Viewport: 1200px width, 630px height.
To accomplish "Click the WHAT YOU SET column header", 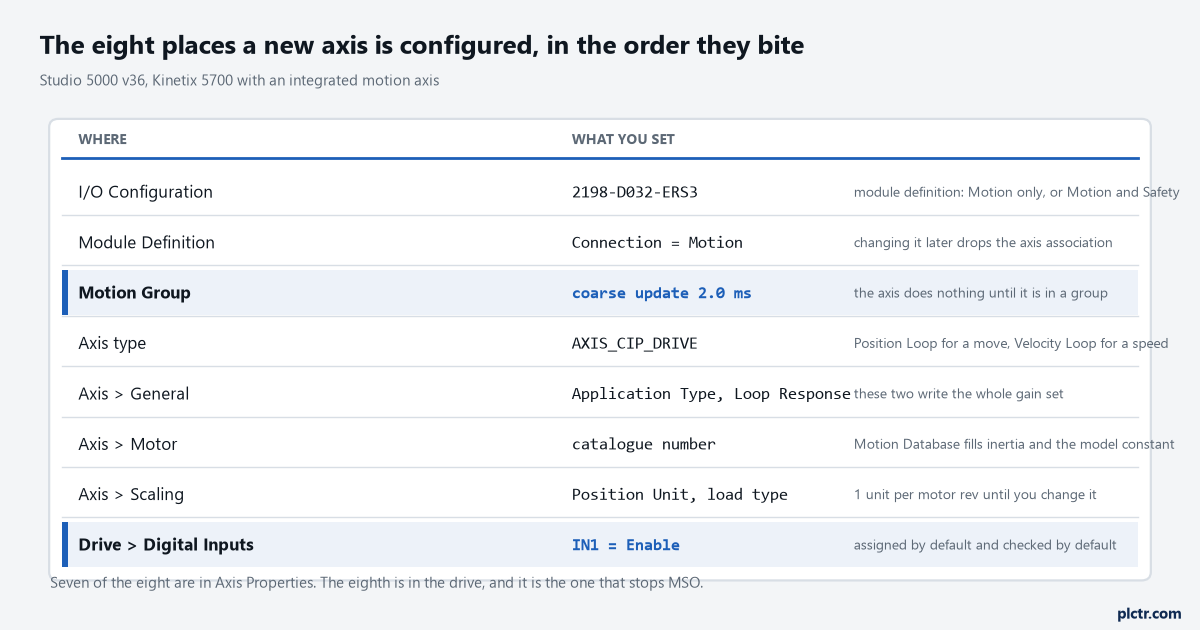I will [x=623, y=139].
